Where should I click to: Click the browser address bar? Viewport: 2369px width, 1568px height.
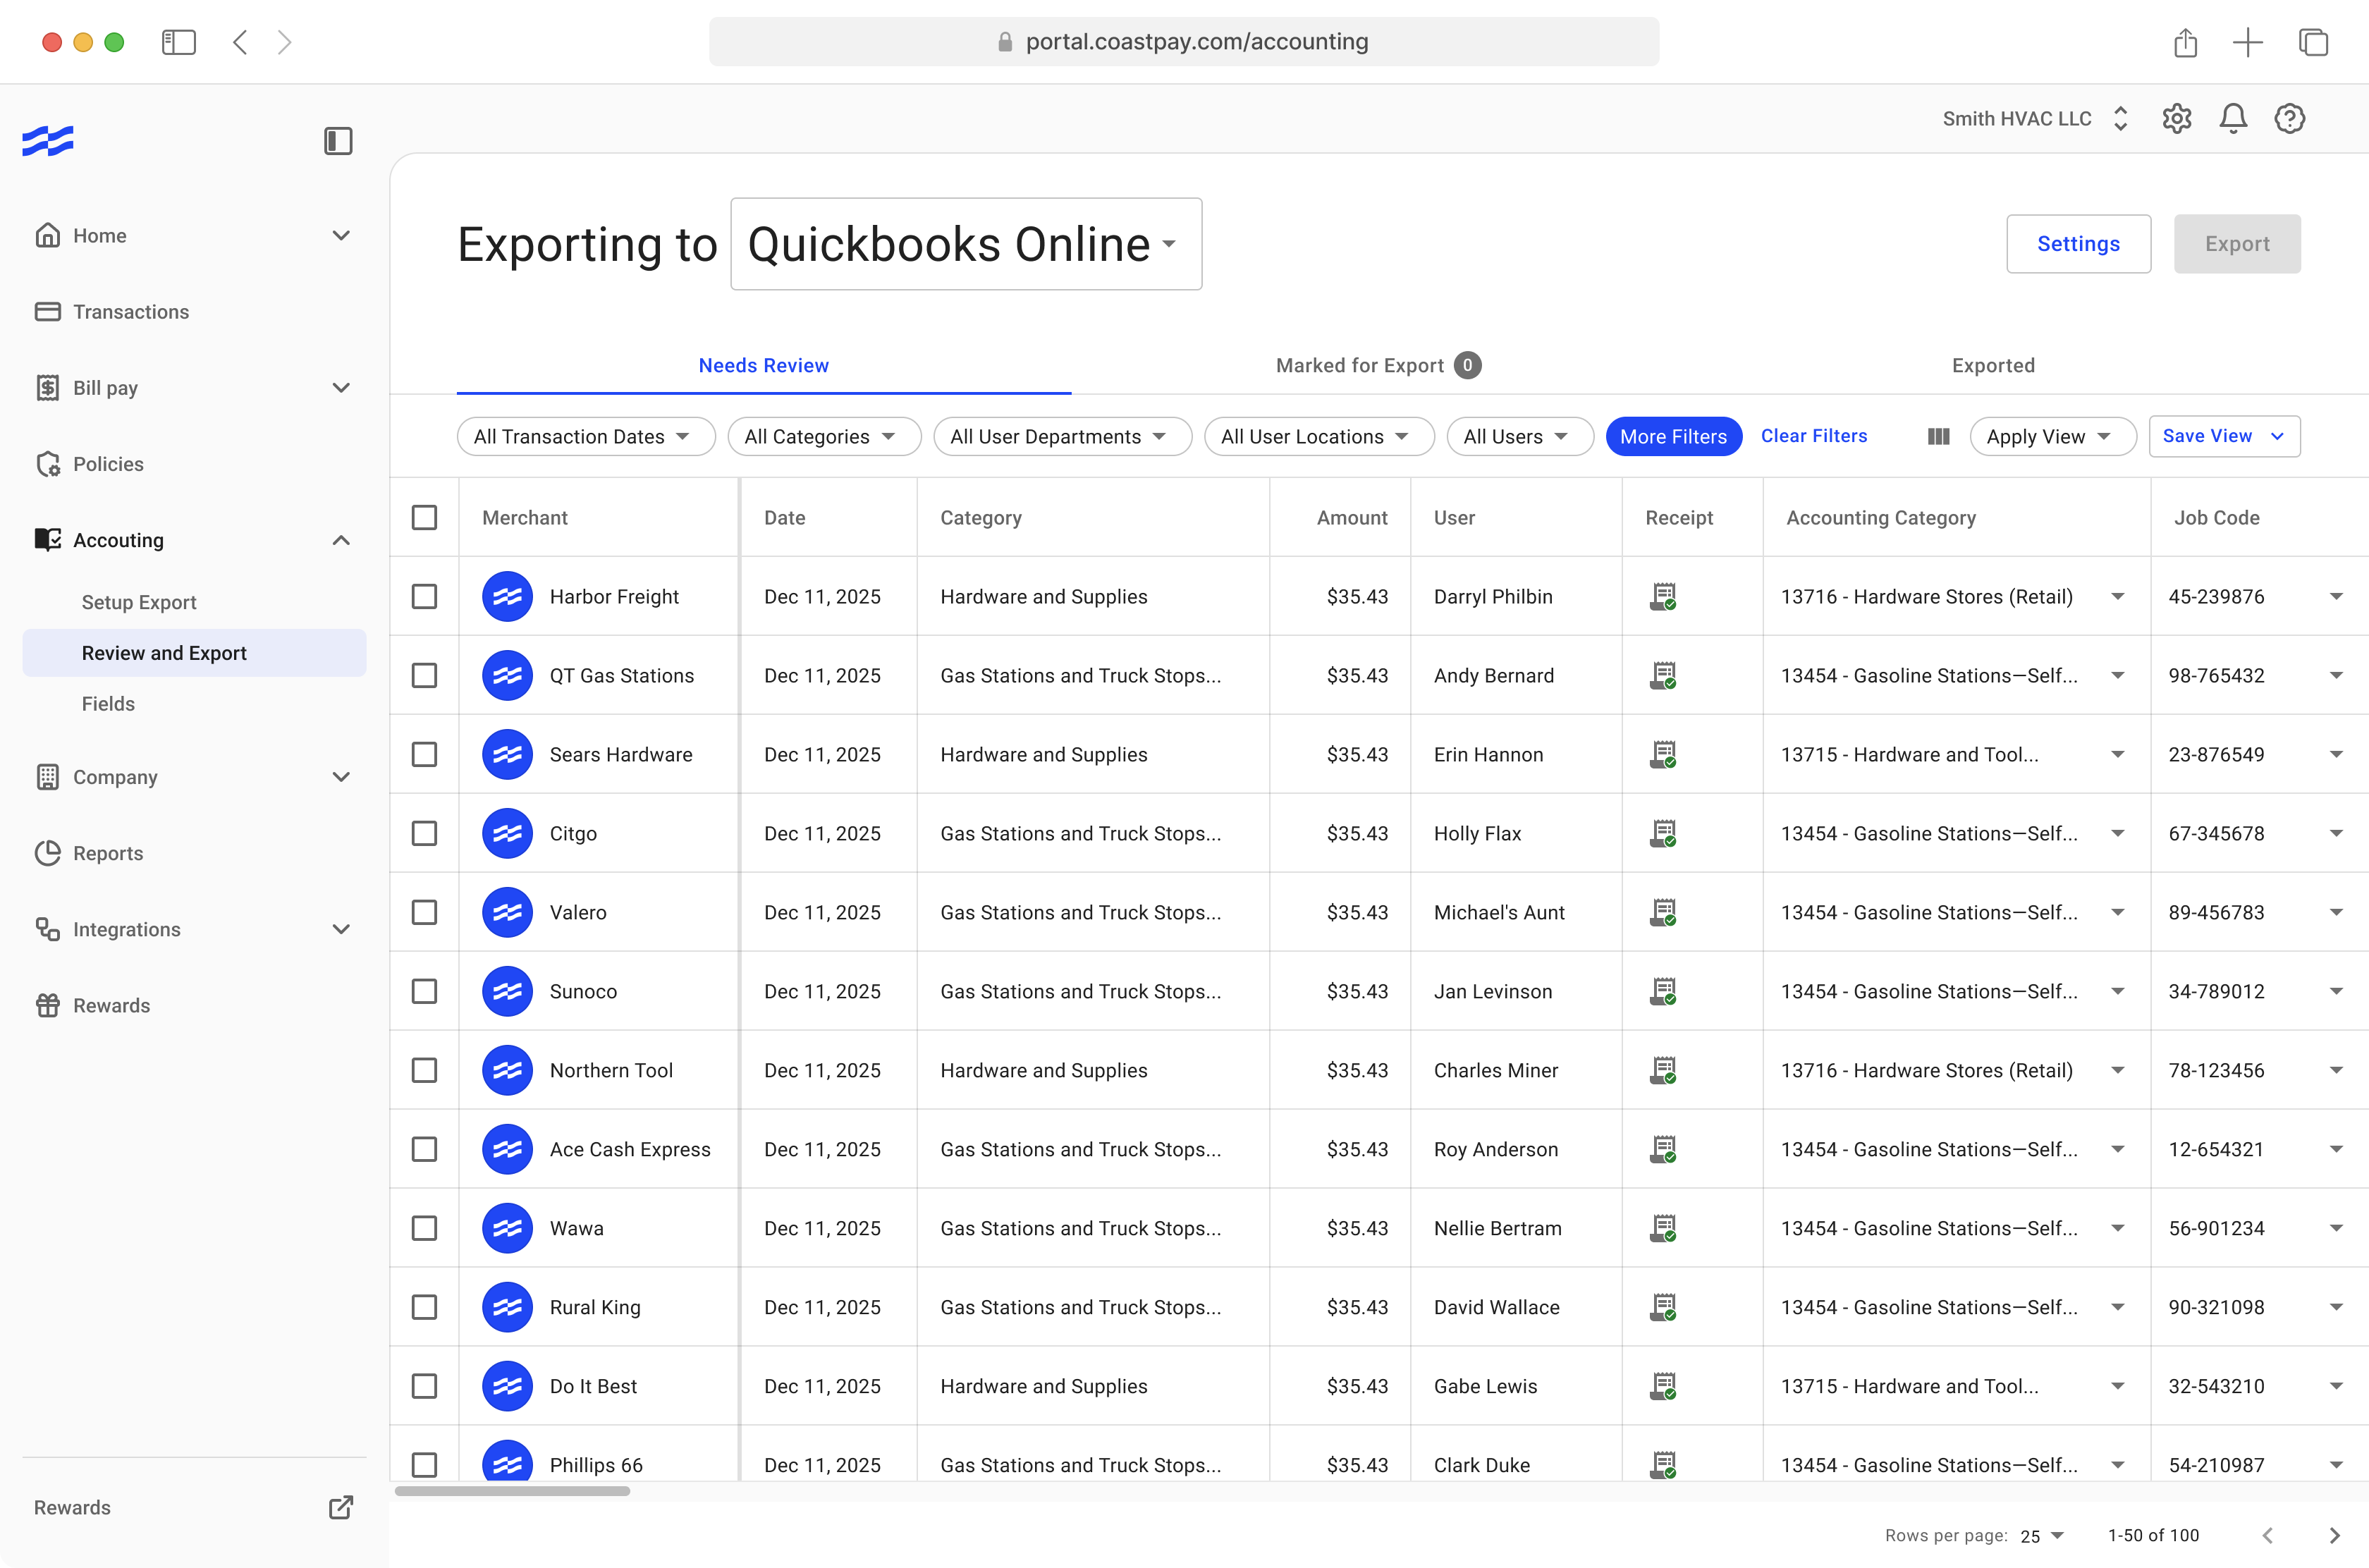pos(1184,41)
